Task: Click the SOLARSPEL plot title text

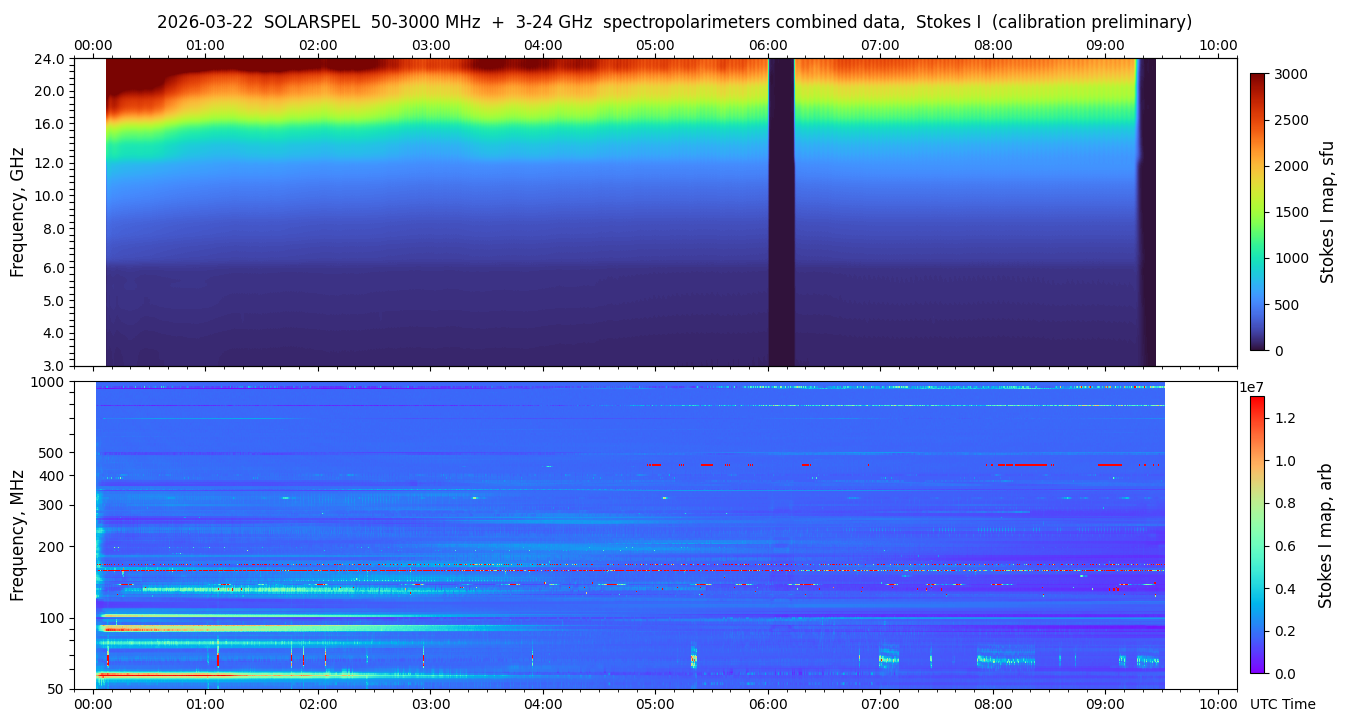Action: click(x=674, y=22)
